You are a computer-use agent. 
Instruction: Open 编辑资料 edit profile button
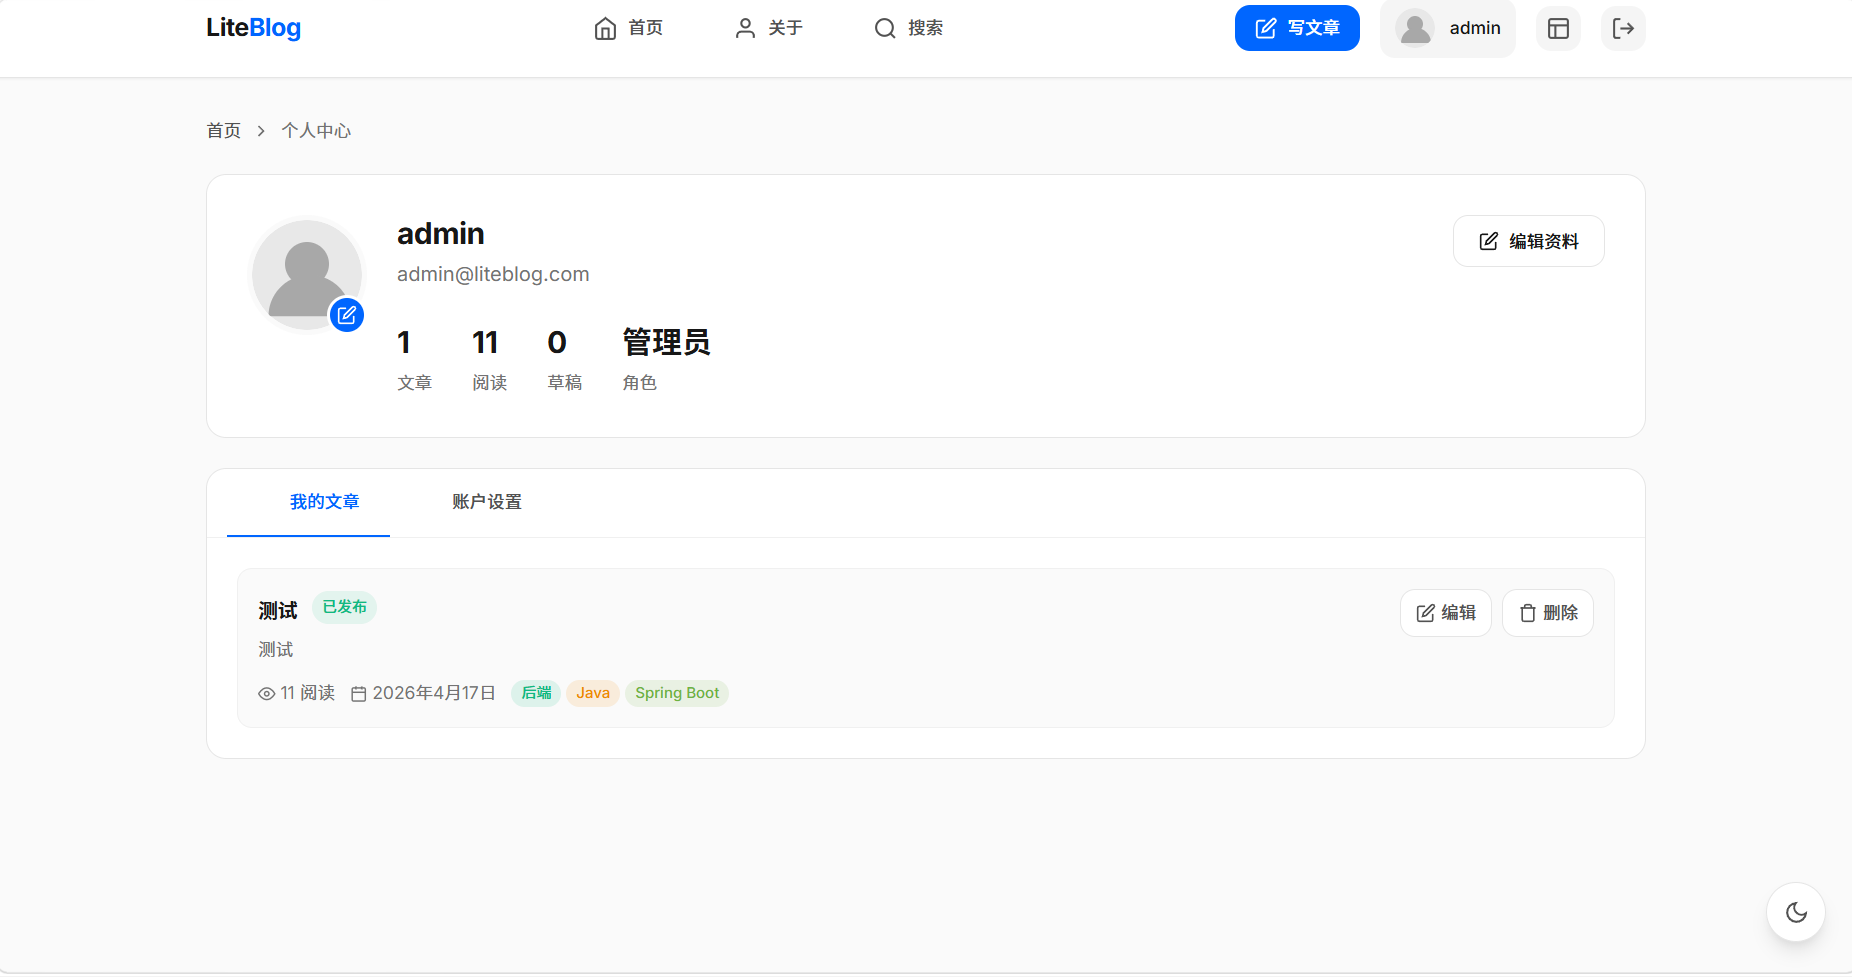click(x=1528, y=241)
